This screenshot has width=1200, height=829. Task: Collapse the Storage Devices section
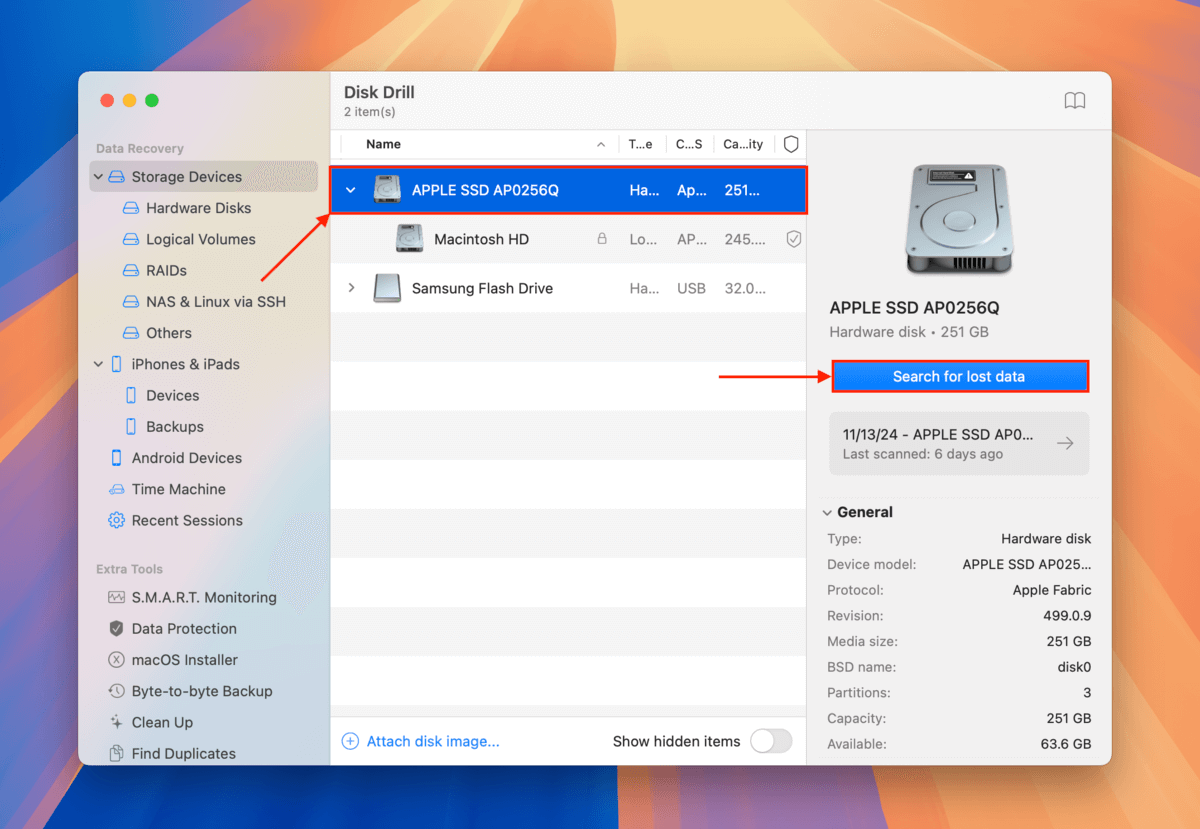(98, 177)
